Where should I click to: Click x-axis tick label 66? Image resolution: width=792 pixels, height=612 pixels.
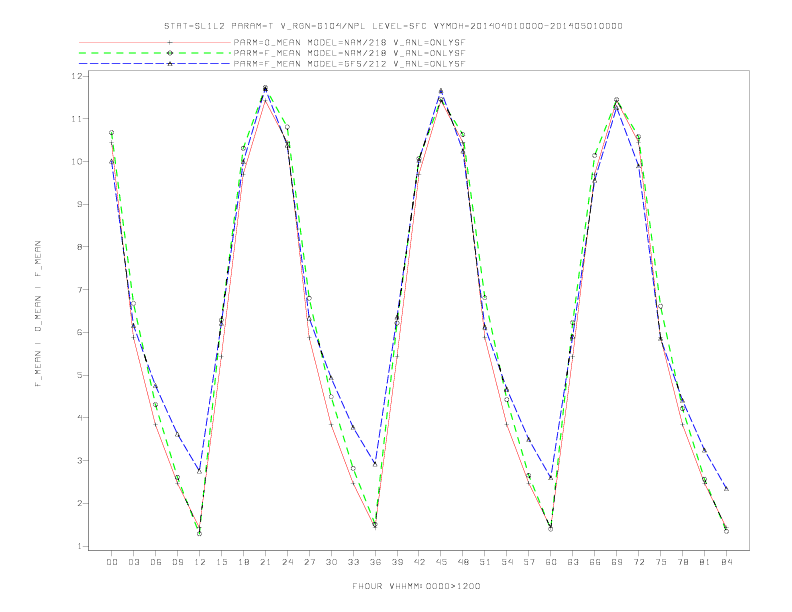tap(595, 562)
